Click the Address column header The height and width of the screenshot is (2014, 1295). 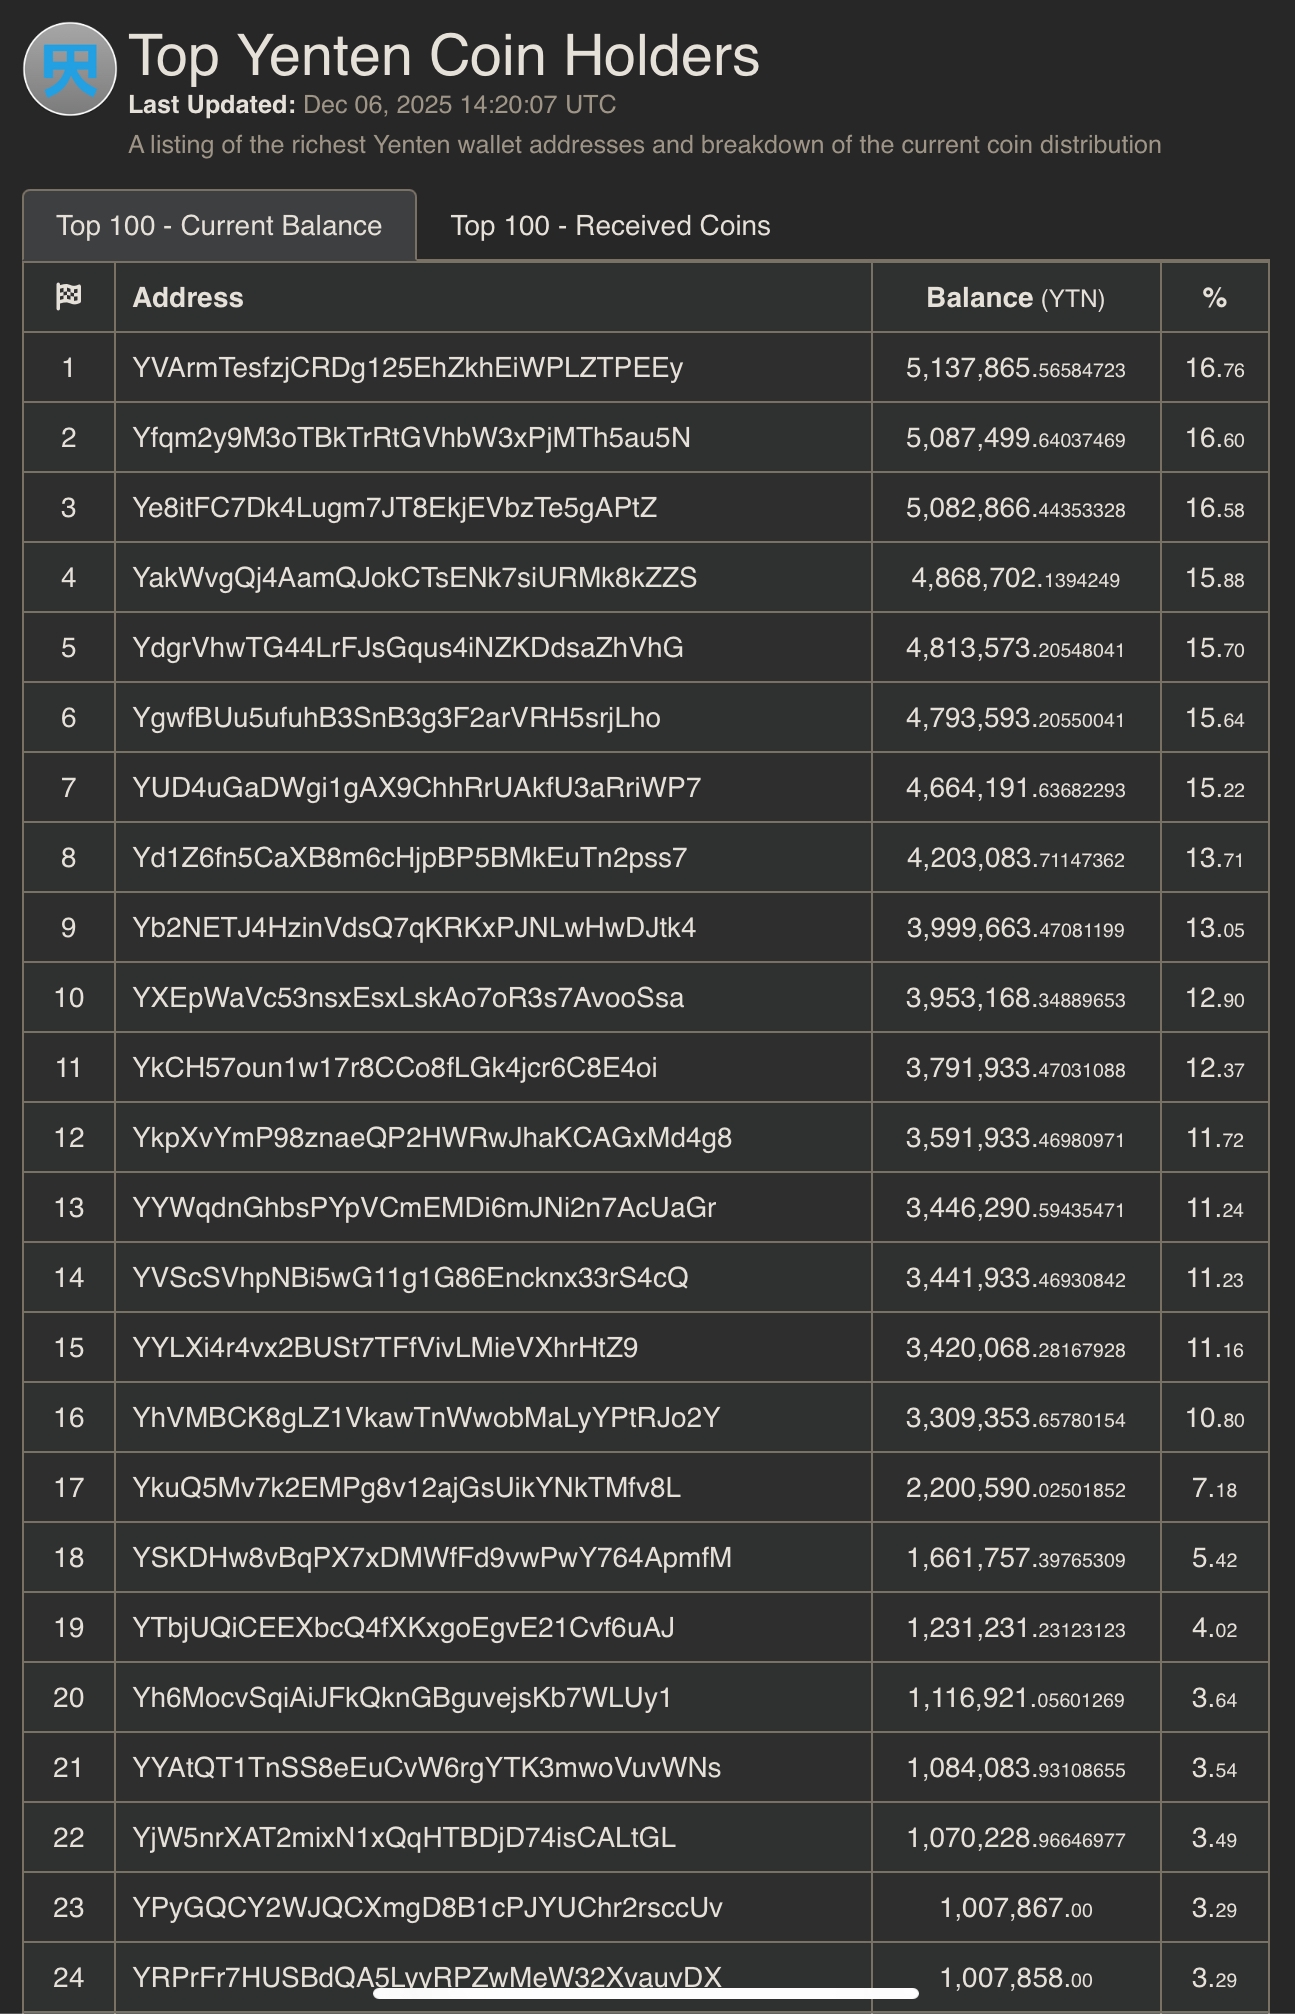[188, 297]
